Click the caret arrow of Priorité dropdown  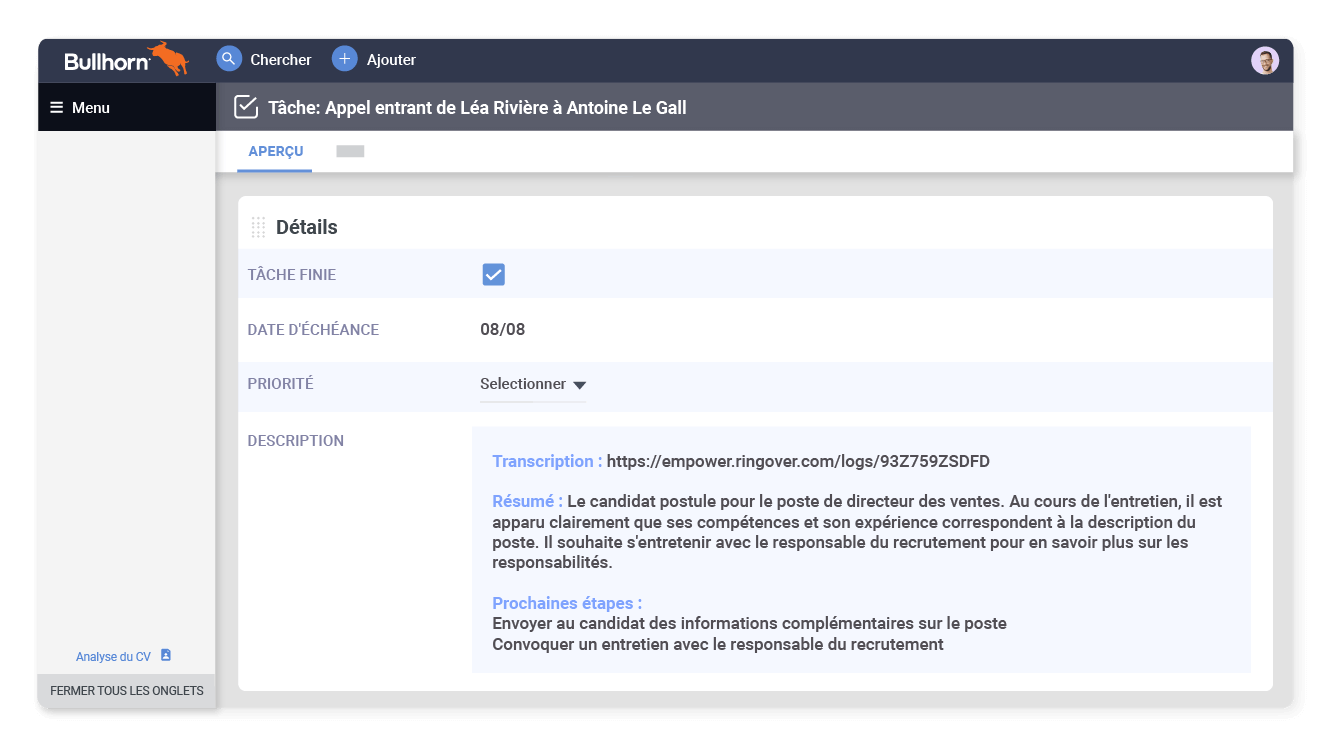pyautogui.click(x=579, y=385)
